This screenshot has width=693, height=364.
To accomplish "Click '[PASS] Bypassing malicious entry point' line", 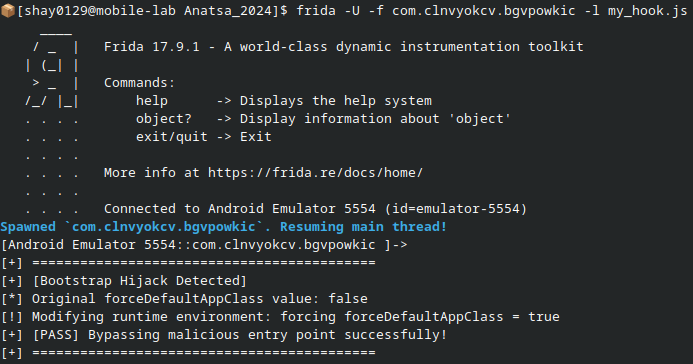I will [224, 335].
